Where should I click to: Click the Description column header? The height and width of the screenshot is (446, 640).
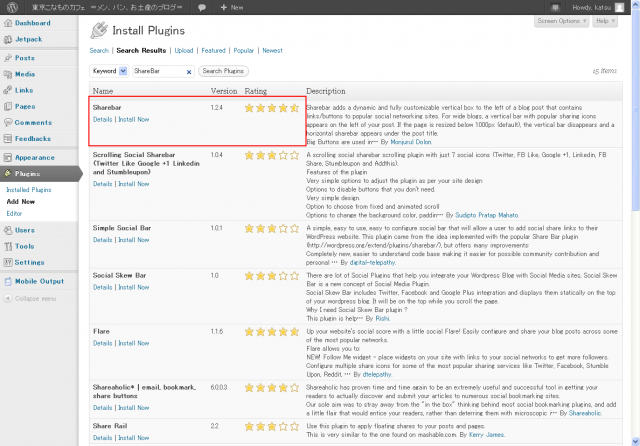coord(326,91)
